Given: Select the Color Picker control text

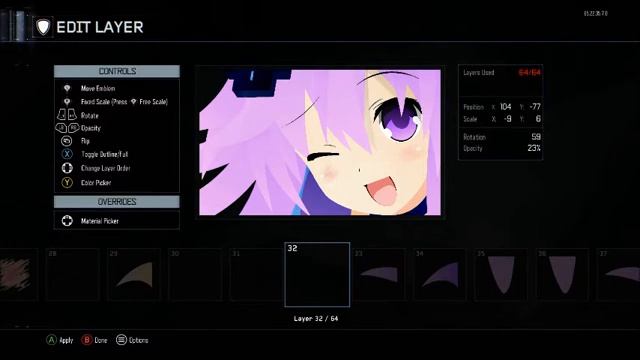Looking at the screenshot, I should click(x=96, y=183).
